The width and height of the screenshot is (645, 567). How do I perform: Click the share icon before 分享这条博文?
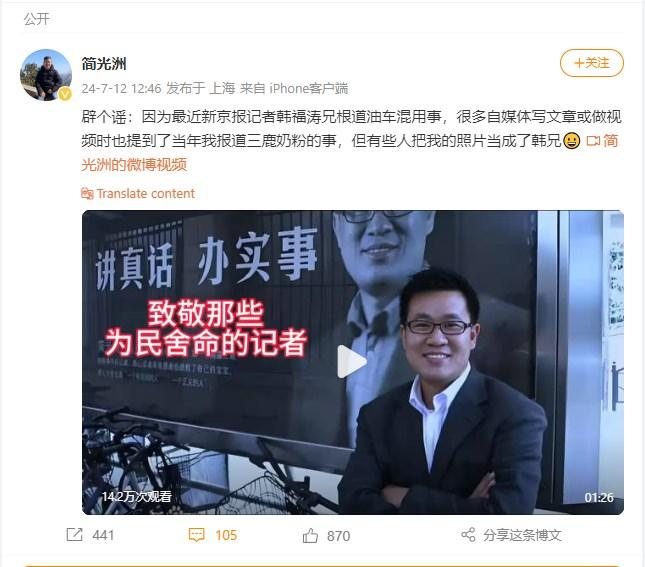[468, 535]
